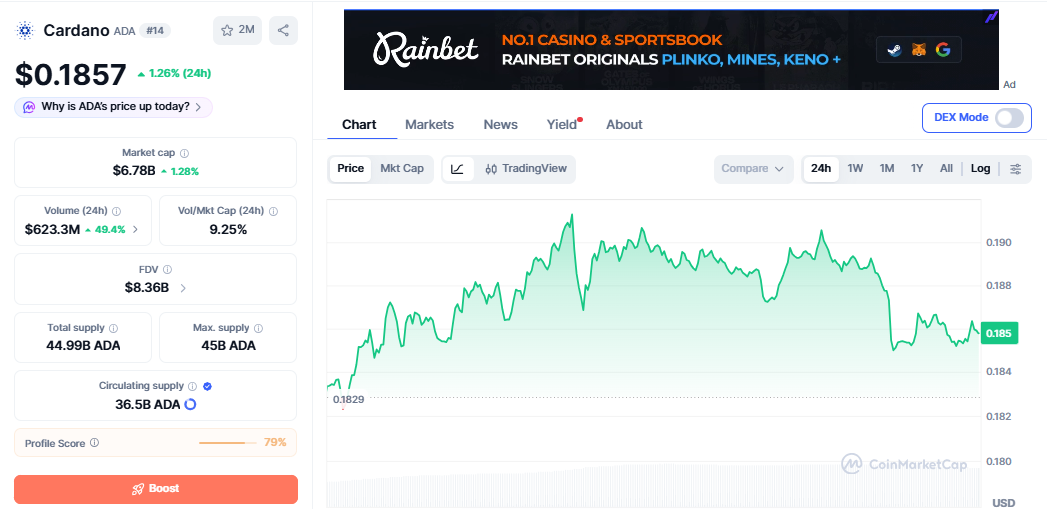Click the 0.1829 opening price marker
This screenshot has width=1047, height=509.
tap(349, 399)
